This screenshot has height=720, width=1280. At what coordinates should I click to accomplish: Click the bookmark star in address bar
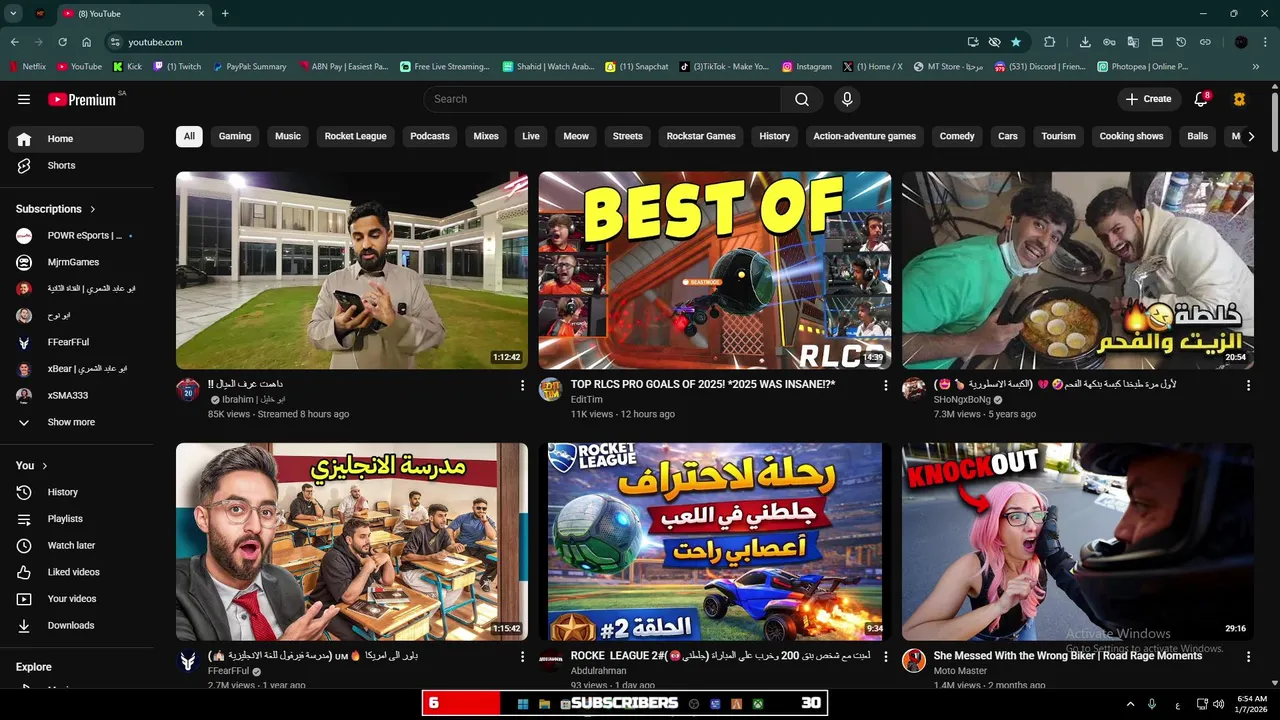pos(1016,42)
